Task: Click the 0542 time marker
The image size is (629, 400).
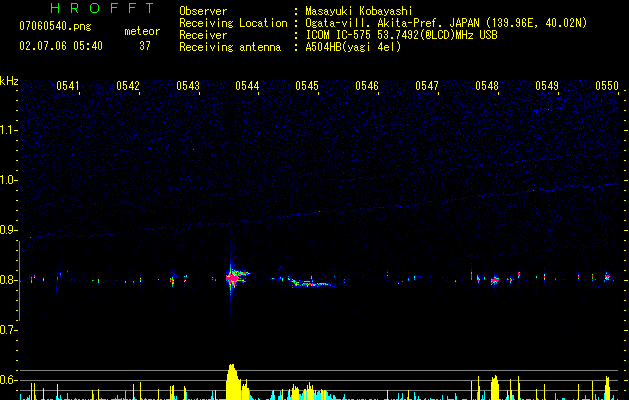Action: 128,86
